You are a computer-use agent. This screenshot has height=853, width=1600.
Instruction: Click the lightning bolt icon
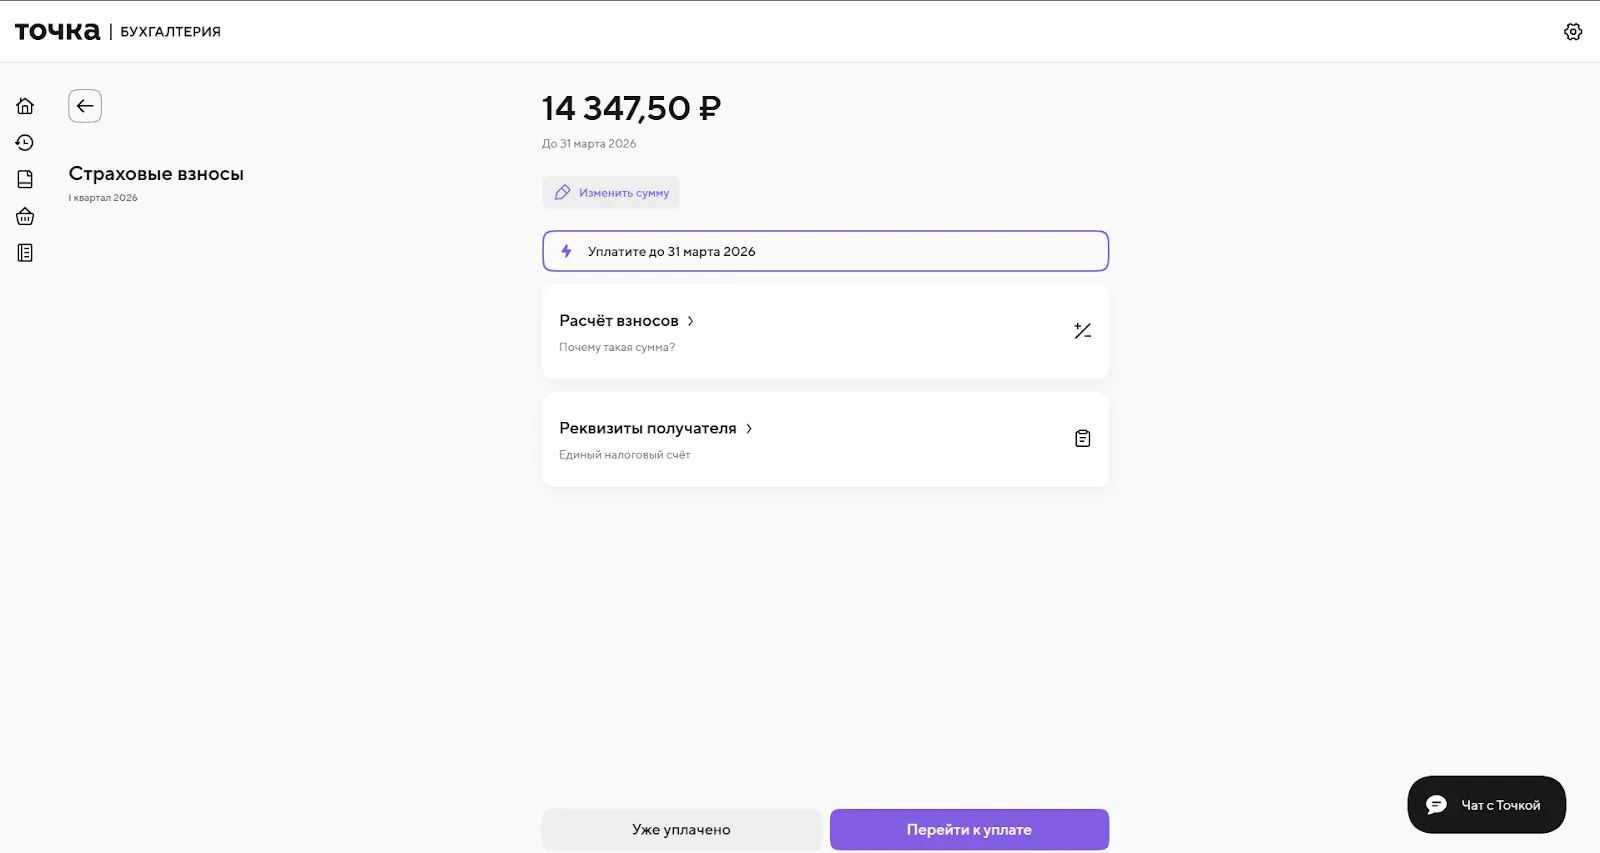click(566, 251)
